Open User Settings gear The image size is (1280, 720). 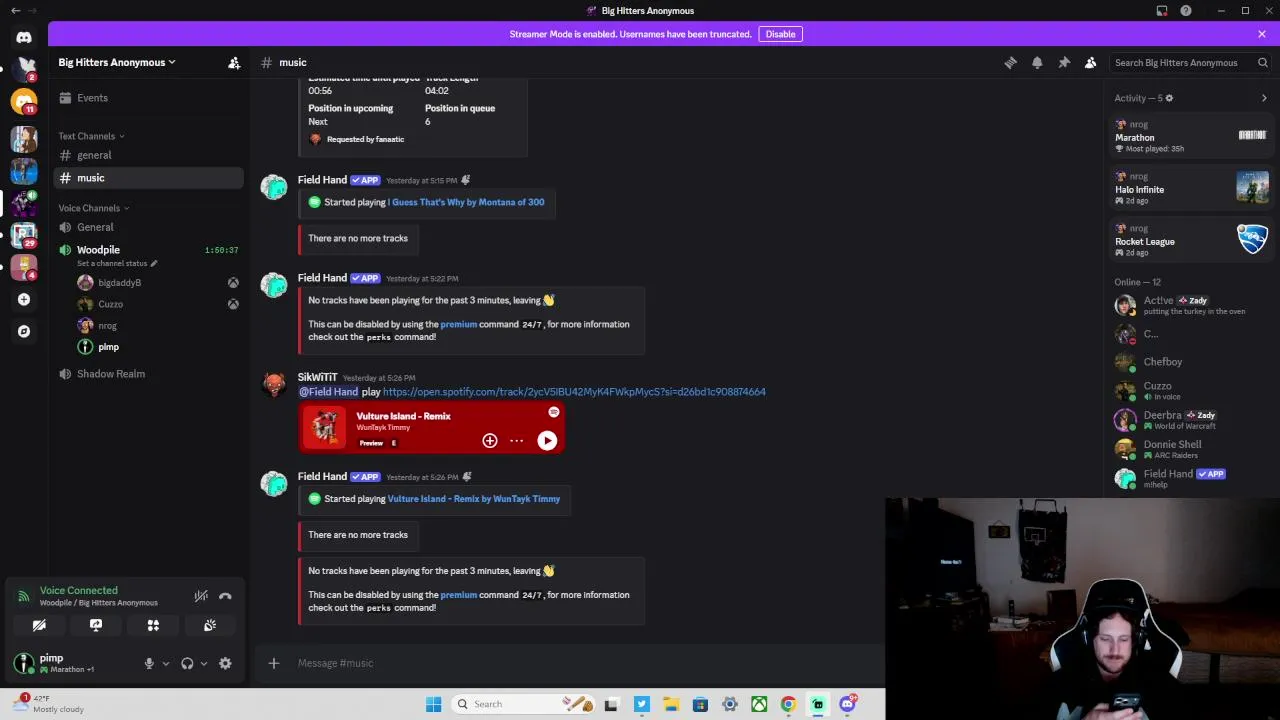[225, 663]
